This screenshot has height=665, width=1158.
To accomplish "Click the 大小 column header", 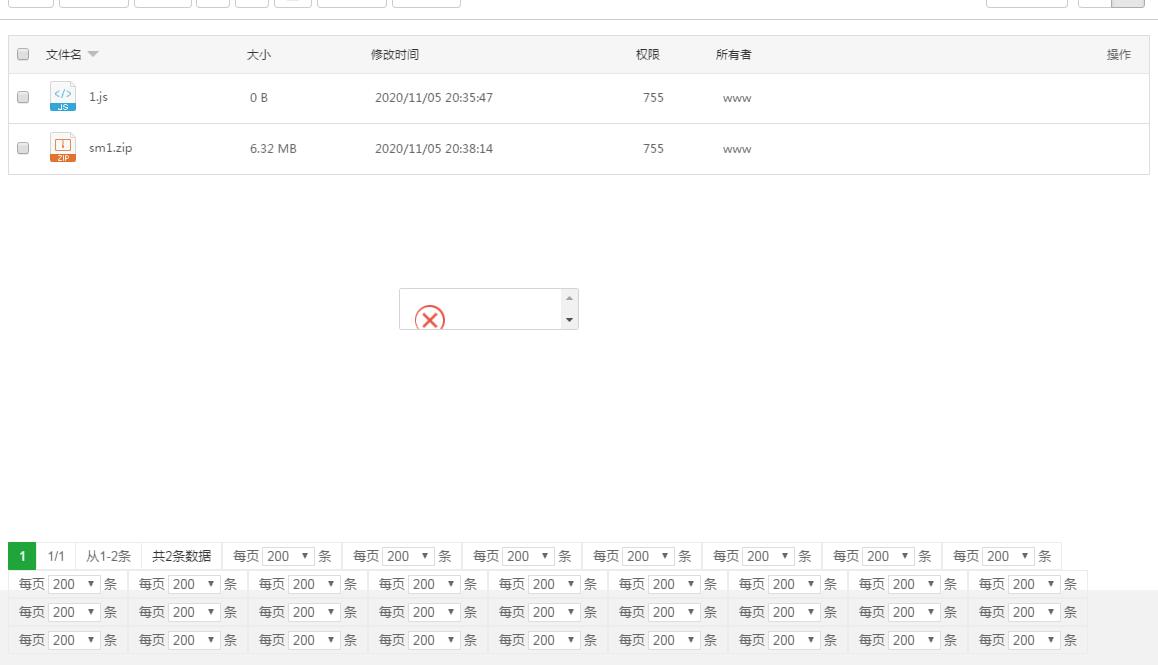I will click(x=258, y=54).
